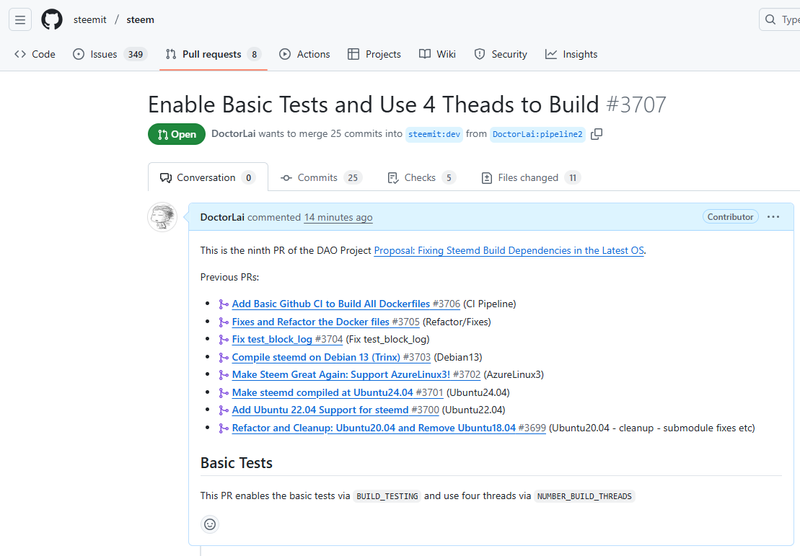
Task: Open the Projects tab
Action: 374,54
